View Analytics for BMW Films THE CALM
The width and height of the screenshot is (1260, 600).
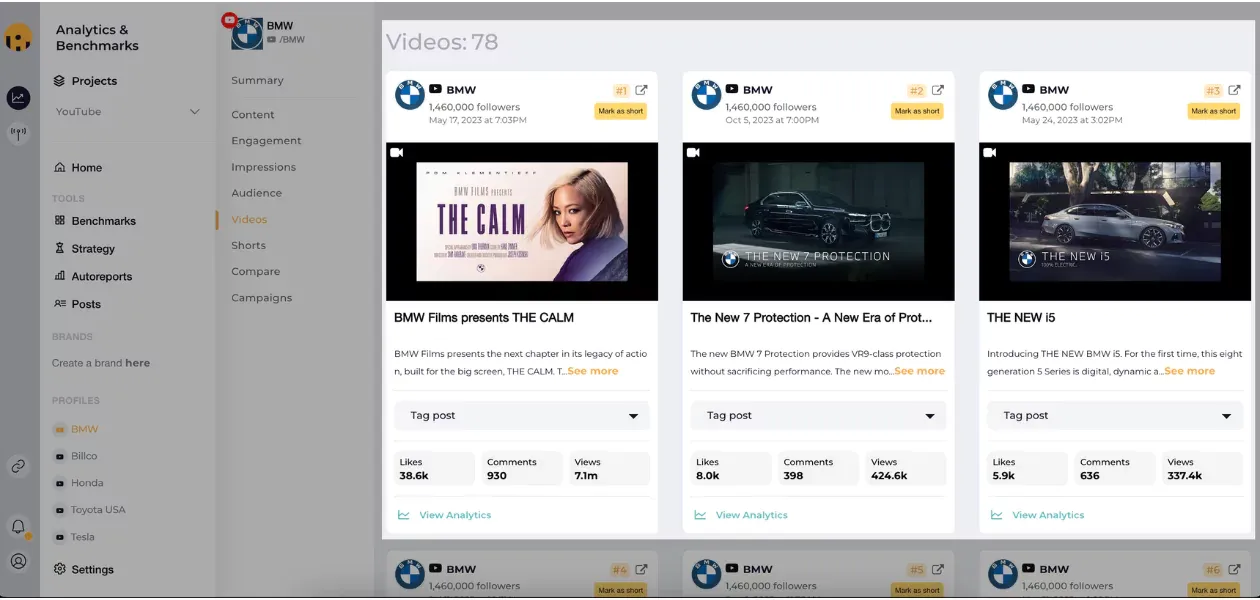click(x=455, y=515)
